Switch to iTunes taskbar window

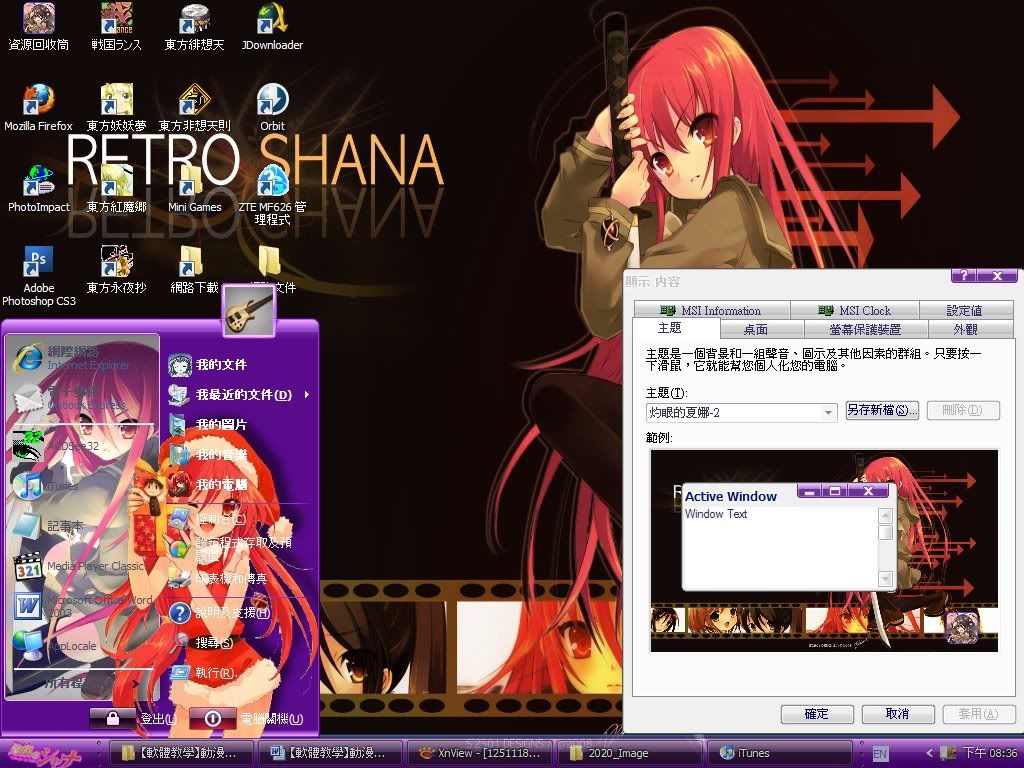pyautogui.click(x=780, y=753)
